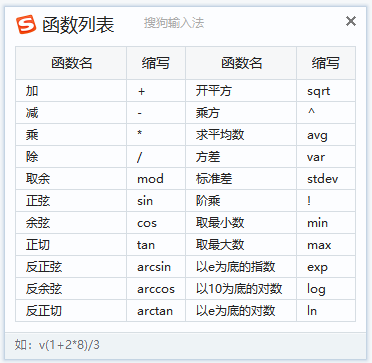This screenshot has width=372, height=363.
Task: Click the avg abbreviation
Action: click(x=317, y=136)
